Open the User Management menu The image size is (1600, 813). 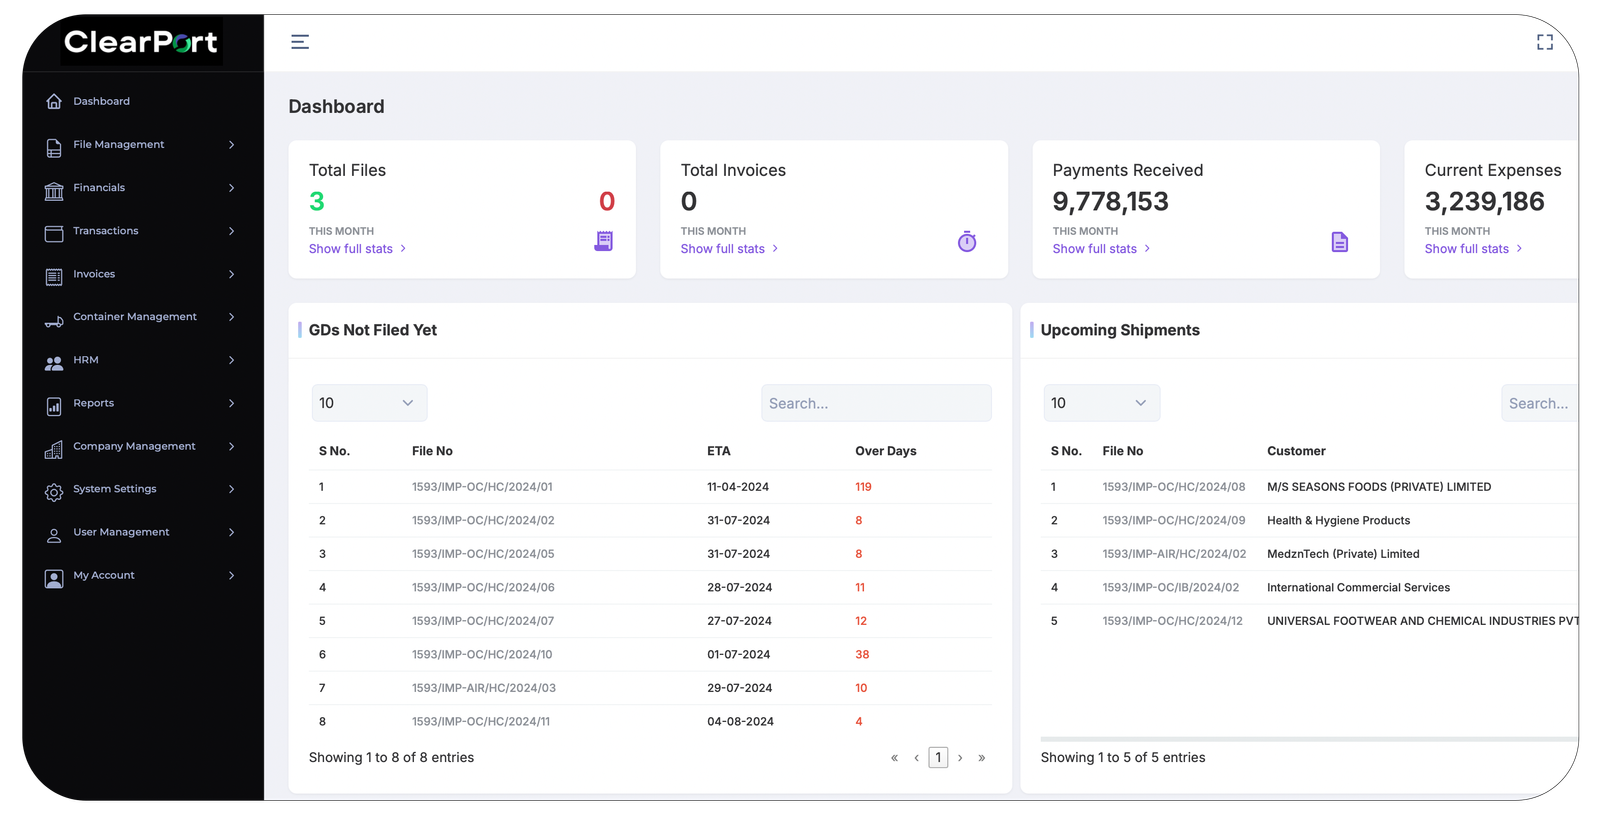(121, 532)
